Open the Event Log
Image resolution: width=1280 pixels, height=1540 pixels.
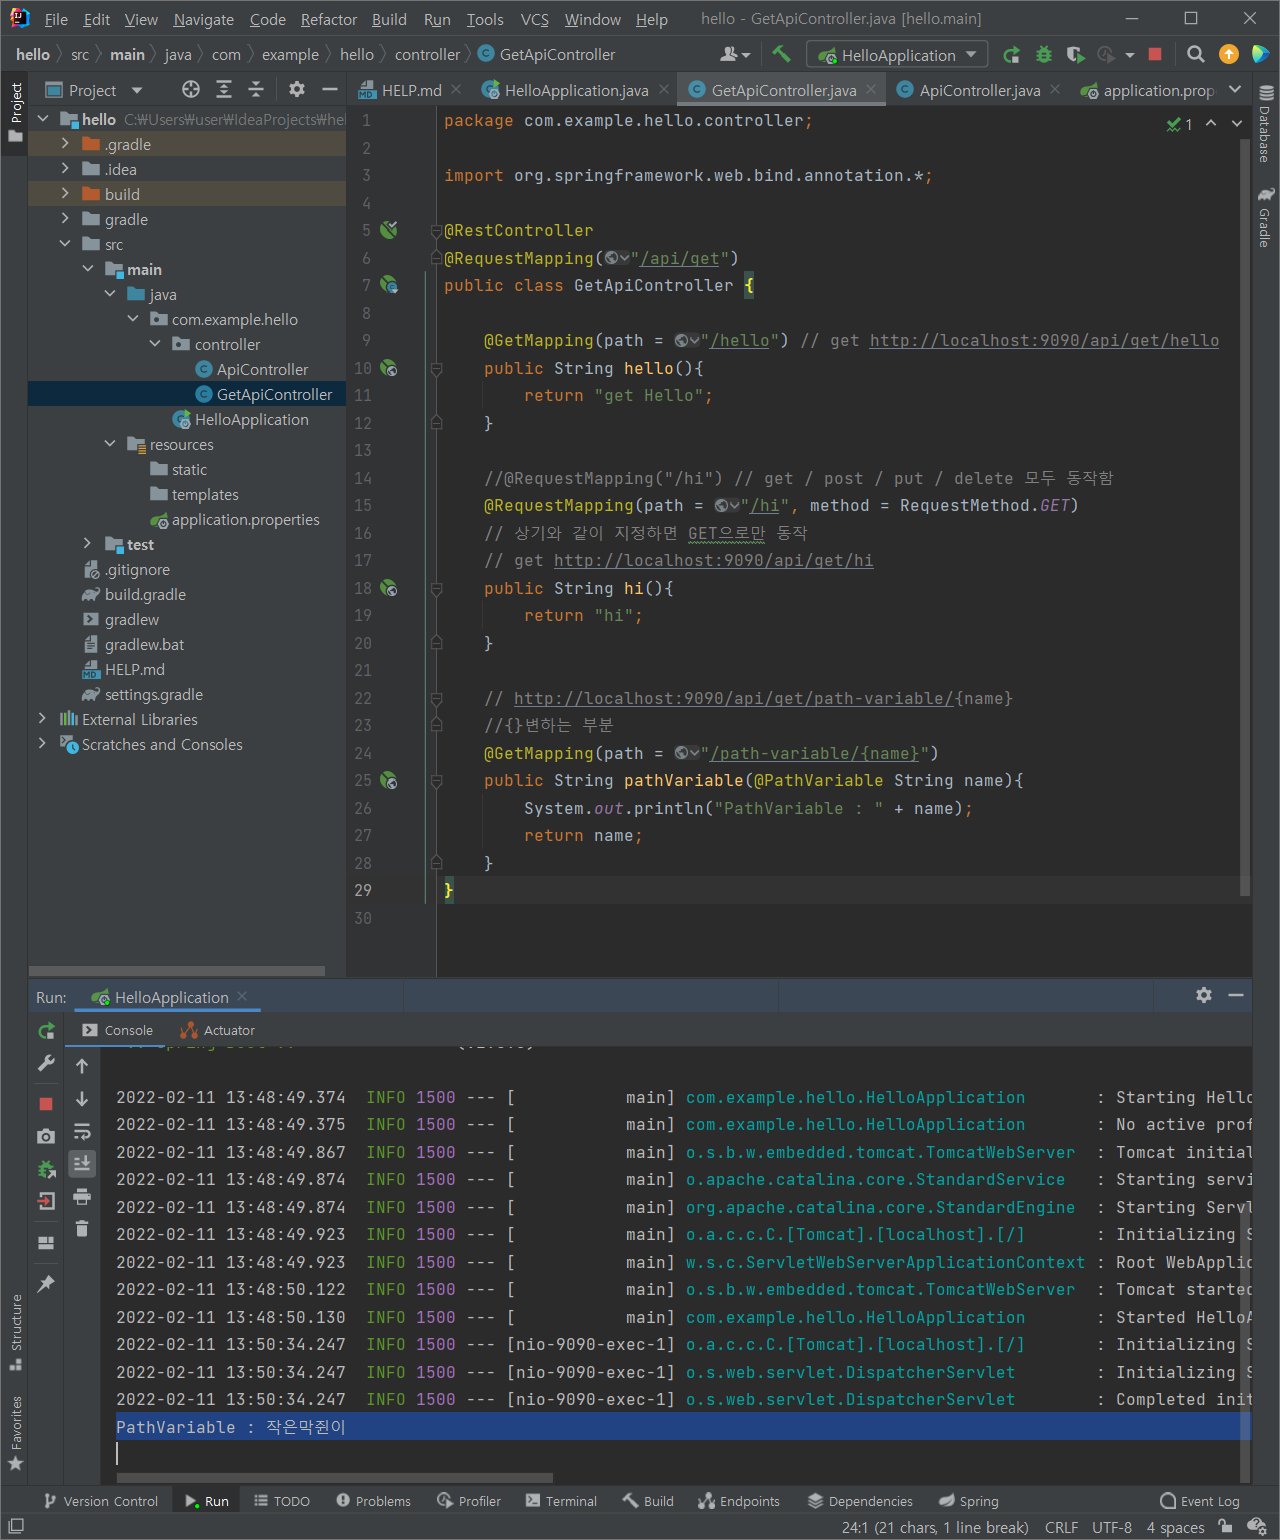pos(1199,1501)
